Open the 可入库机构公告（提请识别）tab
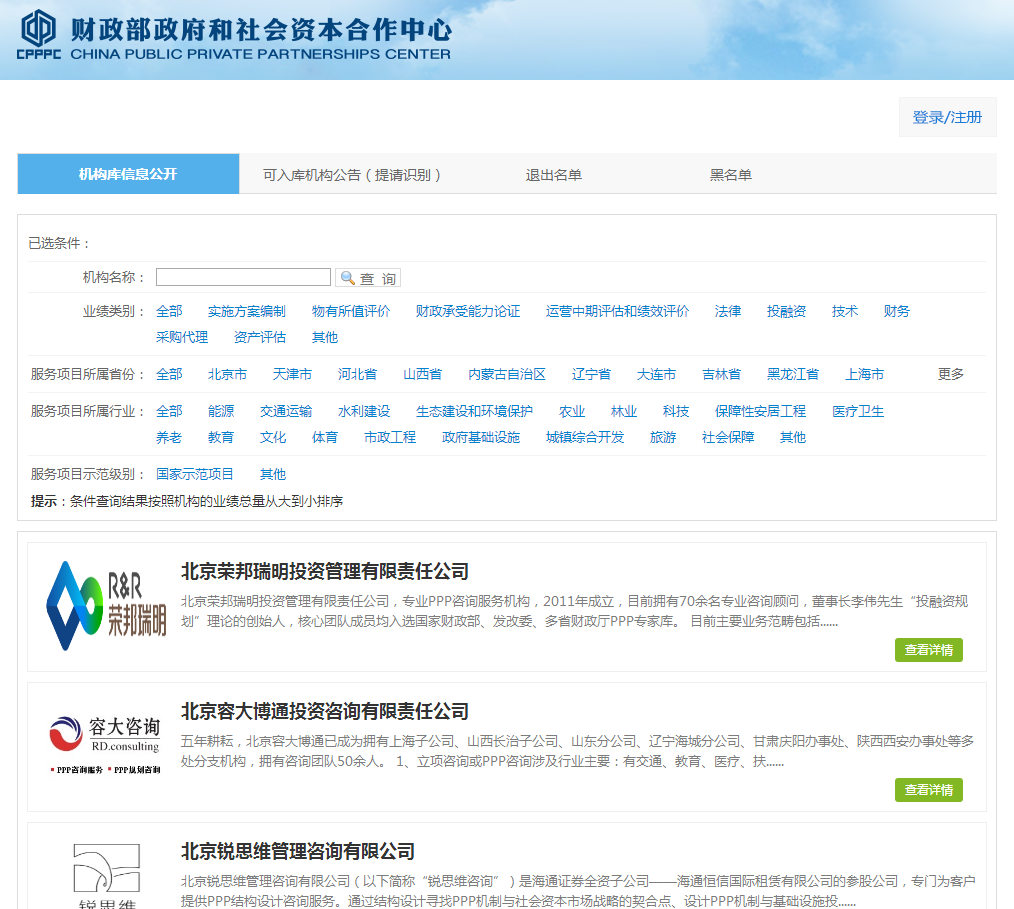The height and width of the screenshot is (909, 1014). pos(352,175)
